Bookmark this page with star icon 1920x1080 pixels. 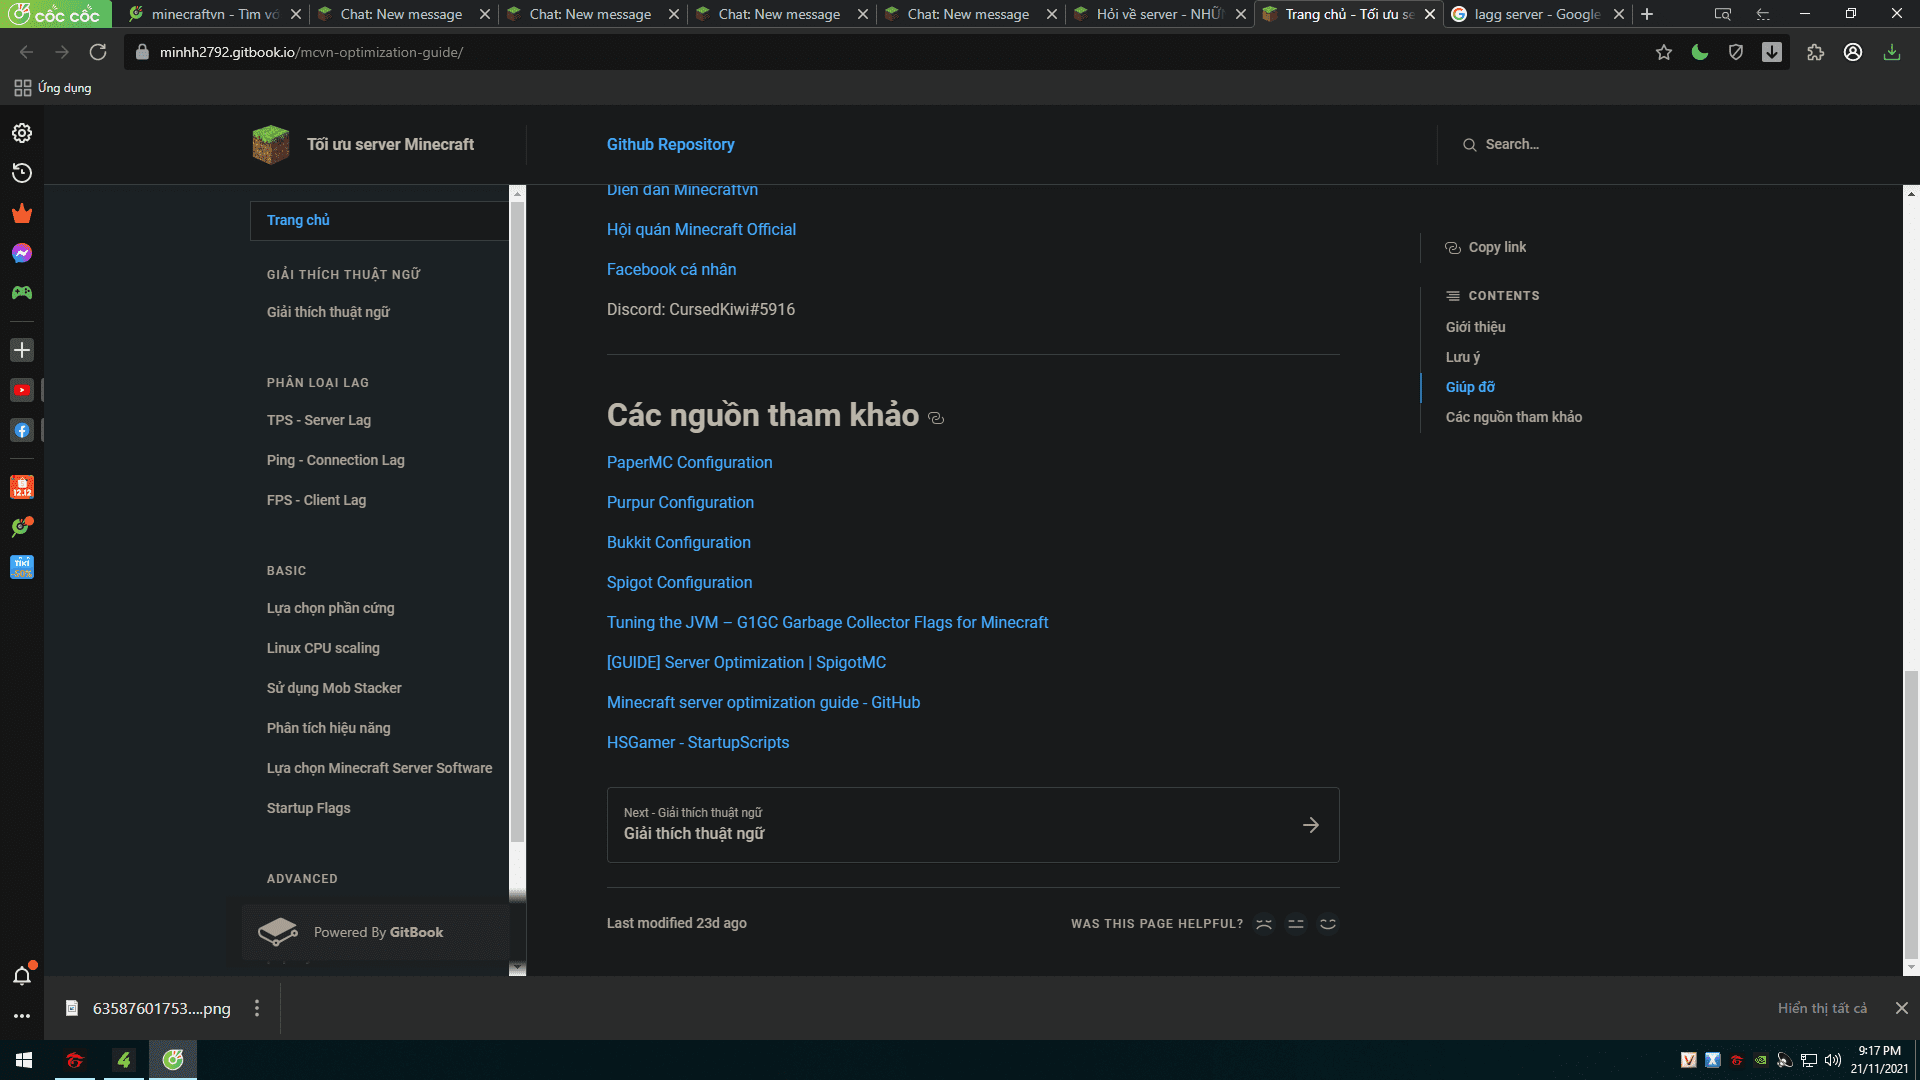point(1663,52)
